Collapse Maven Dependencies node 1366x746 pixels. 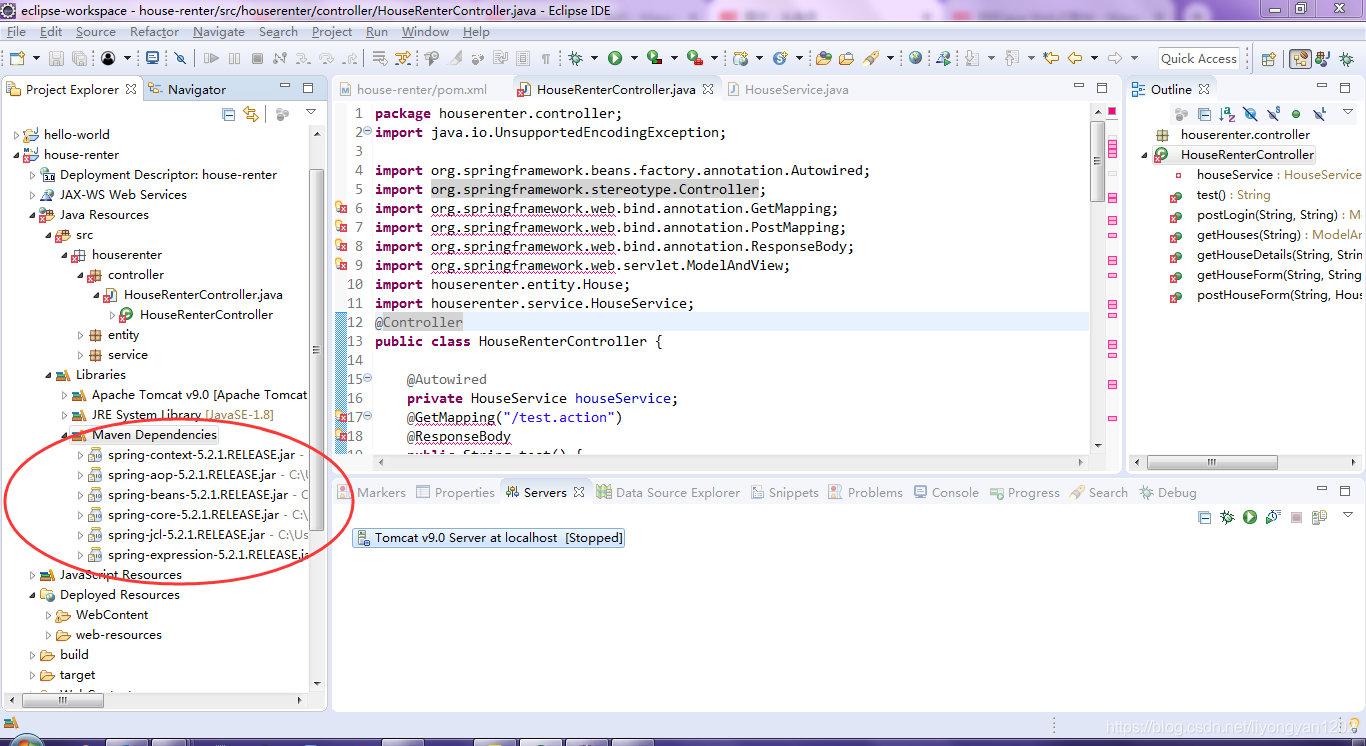tap(64, 435)
